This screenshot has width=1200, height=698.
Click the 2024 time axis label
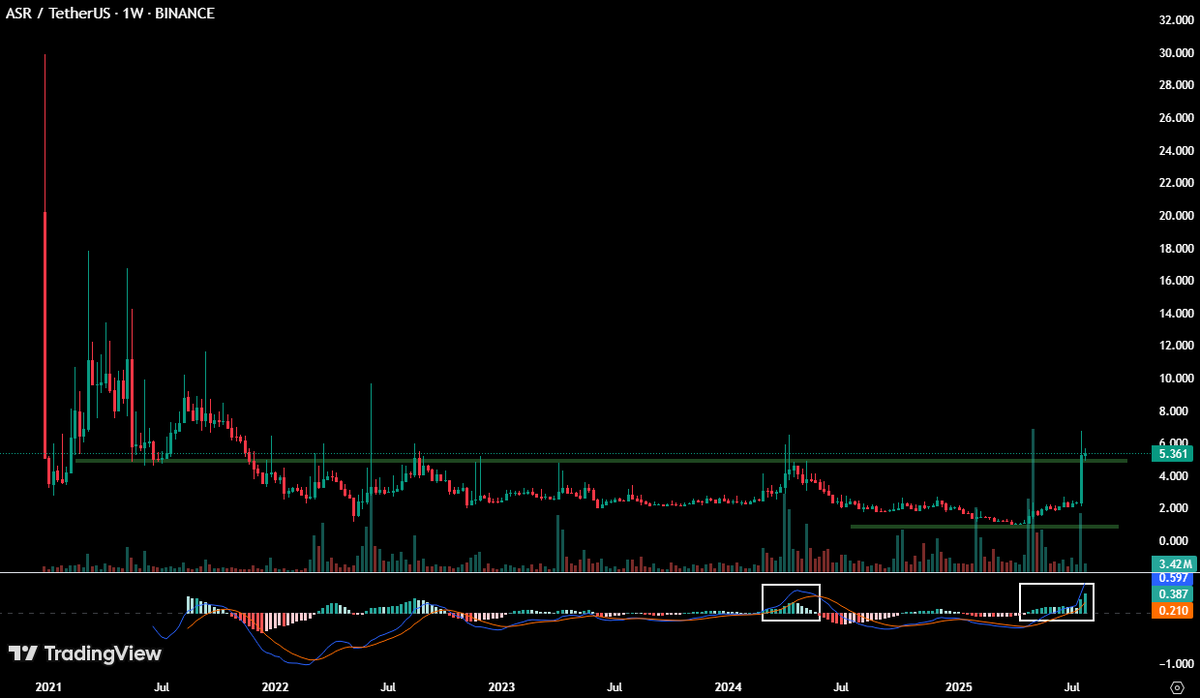click(729, 688)
